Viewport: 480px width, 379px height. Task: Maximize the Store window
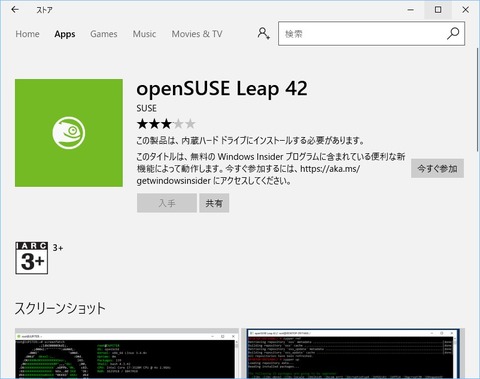pyautogui.click(x=438, y=10)
